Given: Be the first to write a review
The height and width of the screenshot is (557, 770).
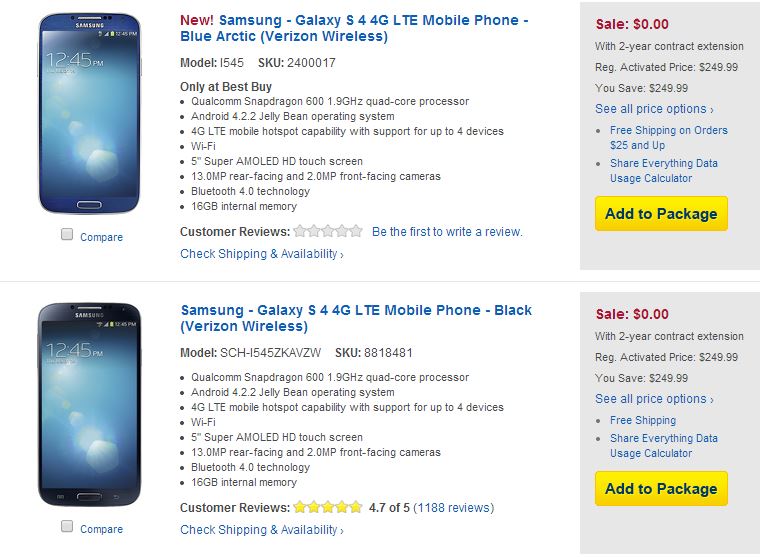Looking at the screenshot, I should pyautogui.click(x=447, y=231).
